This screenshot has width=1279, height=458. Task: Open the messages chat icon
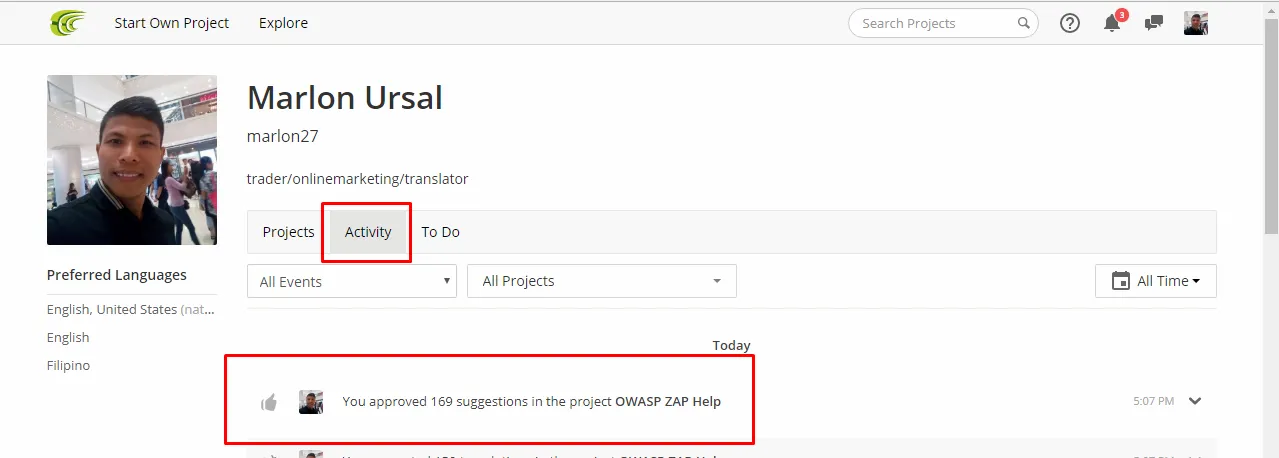pyautogui.click(x=1154, y=23)
